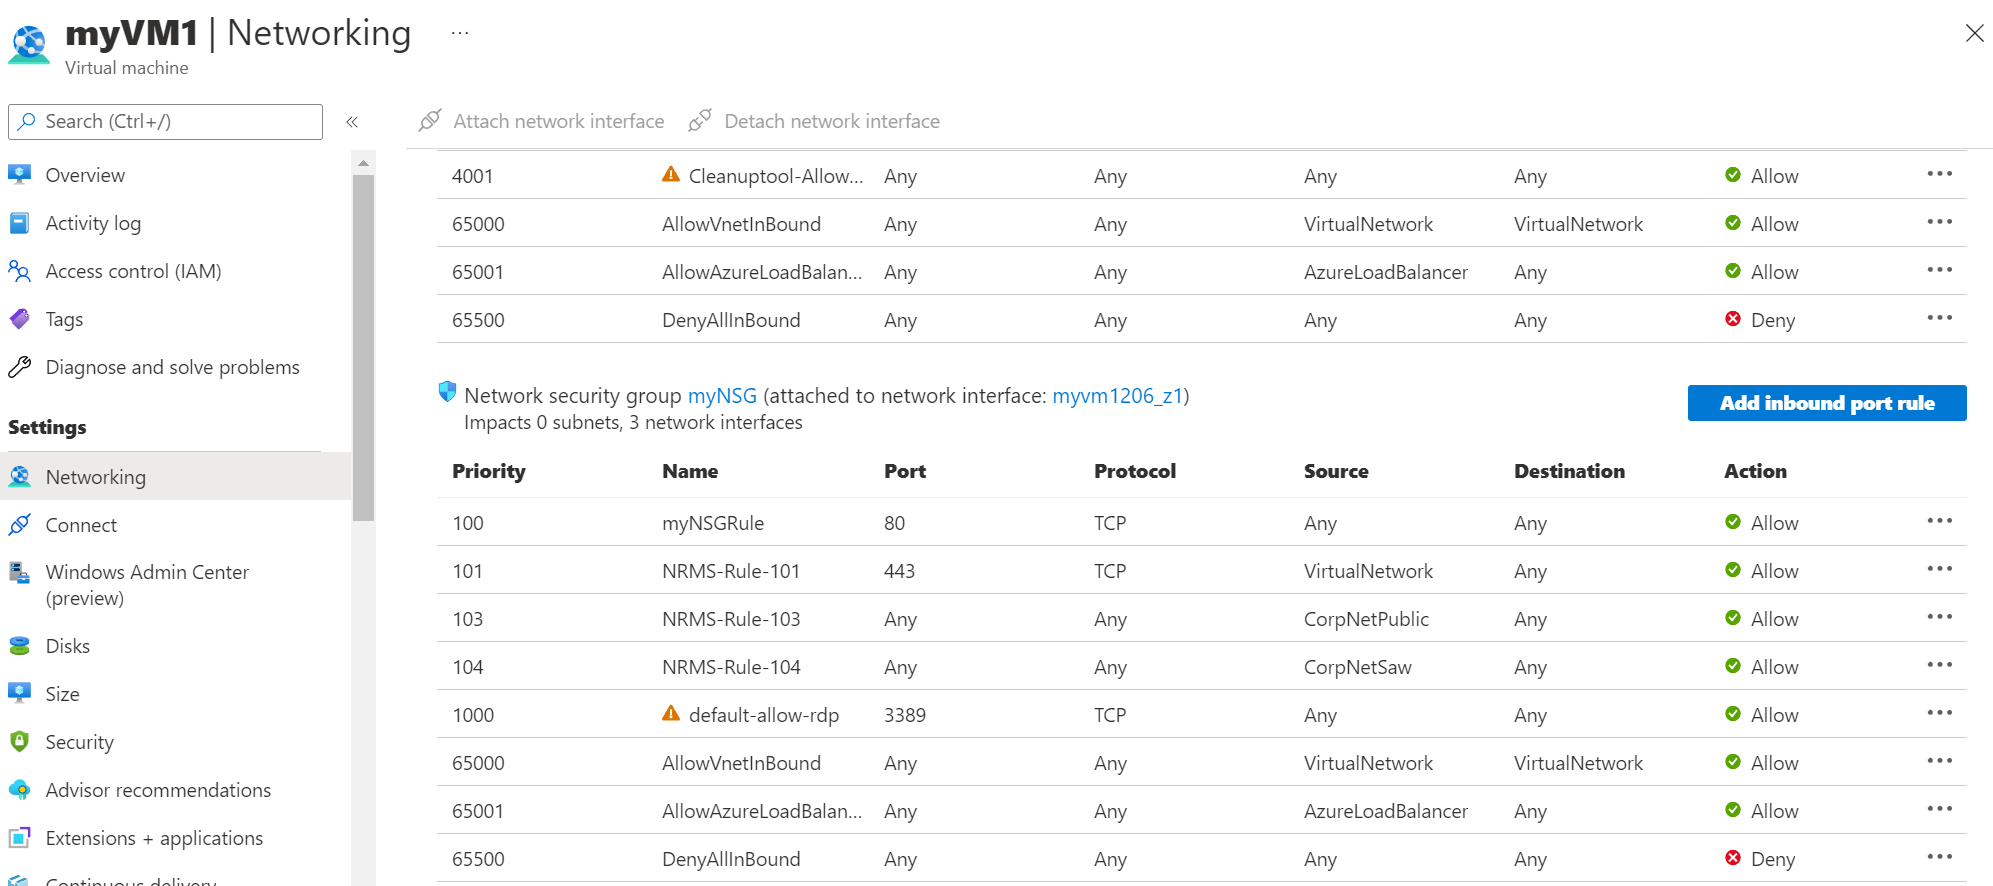The image size is (1993, 886).
Task: Open more options for NRMS-Rule-104 row
Action: click(1939, 665)
